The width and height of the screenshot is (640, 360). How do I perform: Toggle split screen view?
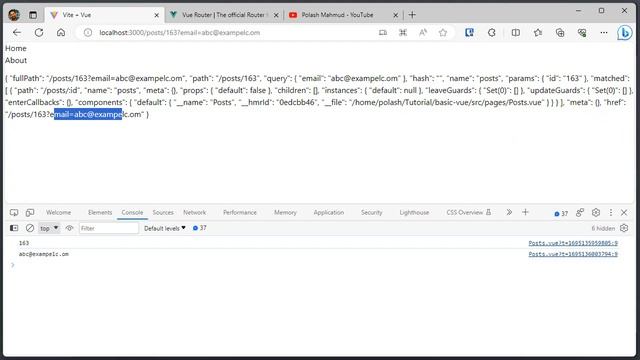[516, 33]
